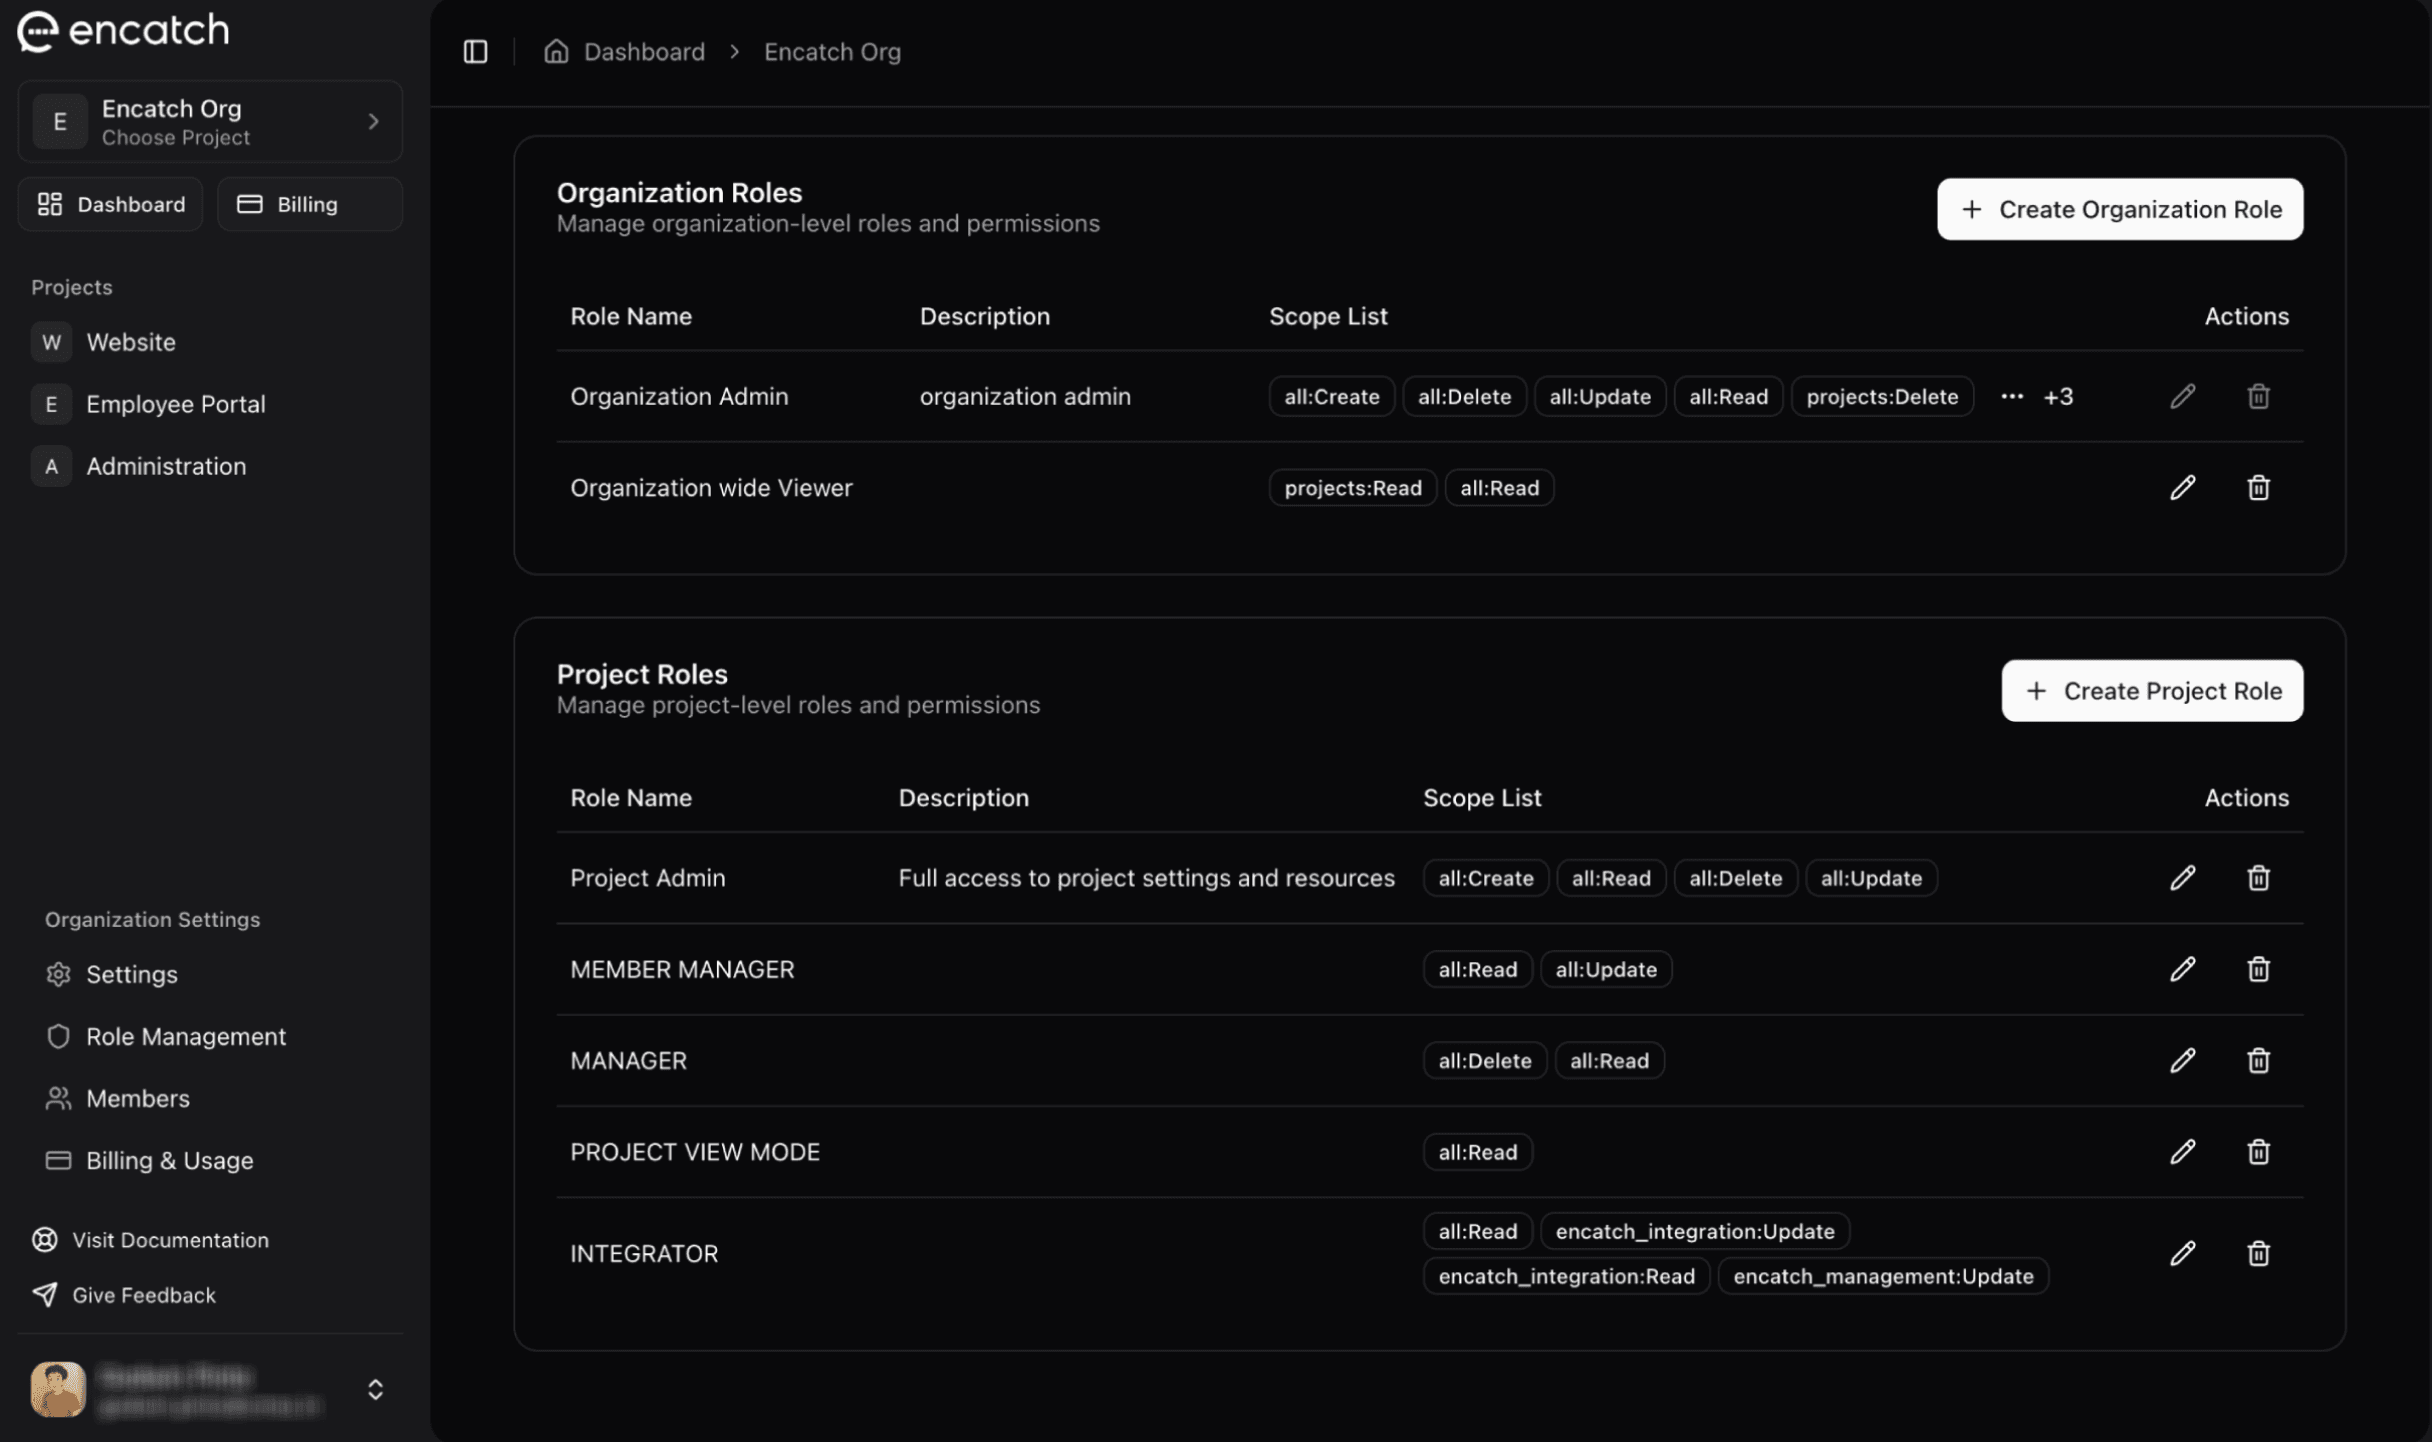Image resolution: width=2432 pixels, height=1442 pixels.
Task: Go to Role Management settings
Action: [x=185, y=1036]
